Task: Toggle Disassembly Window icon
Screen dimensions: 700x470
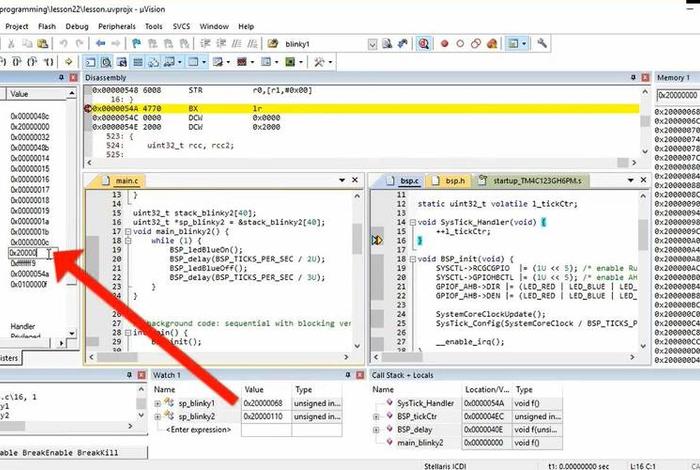Action: (x=106, y=62)
